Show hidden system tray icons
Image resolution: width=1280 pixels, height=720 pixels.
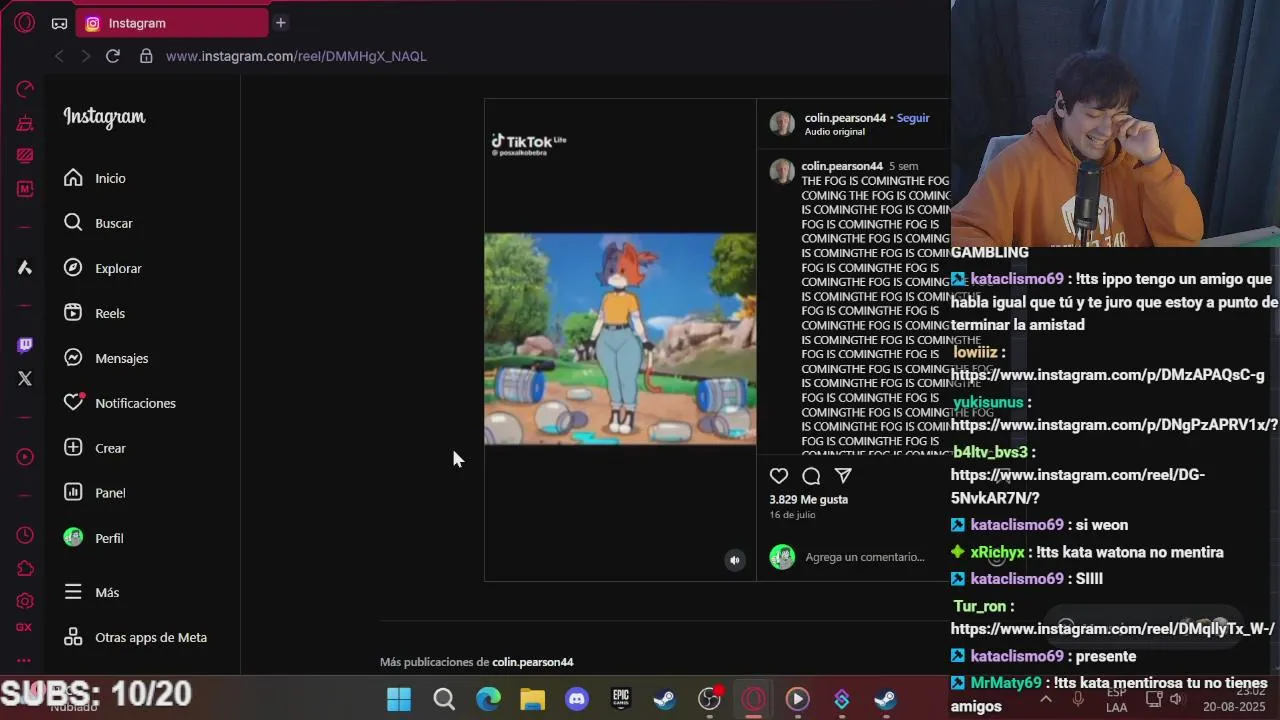1046,699
